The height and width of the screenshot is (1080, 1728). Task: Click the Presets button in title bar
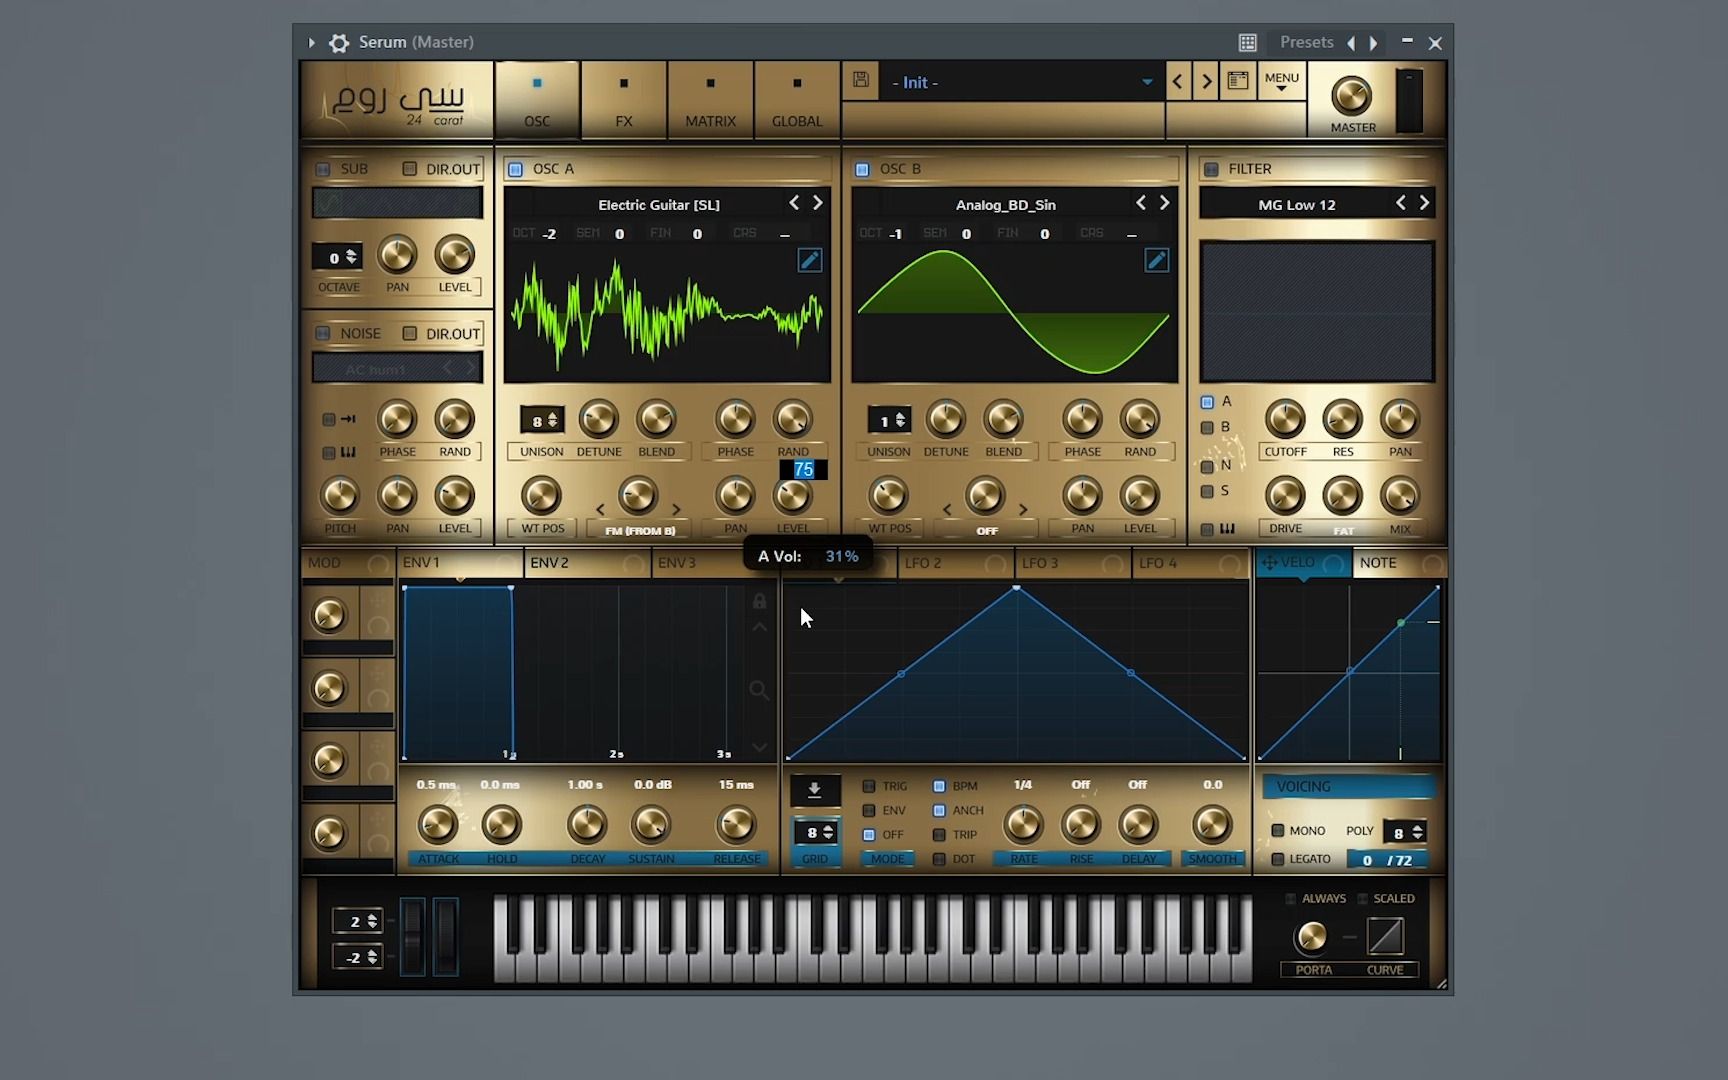(1307, 42)
